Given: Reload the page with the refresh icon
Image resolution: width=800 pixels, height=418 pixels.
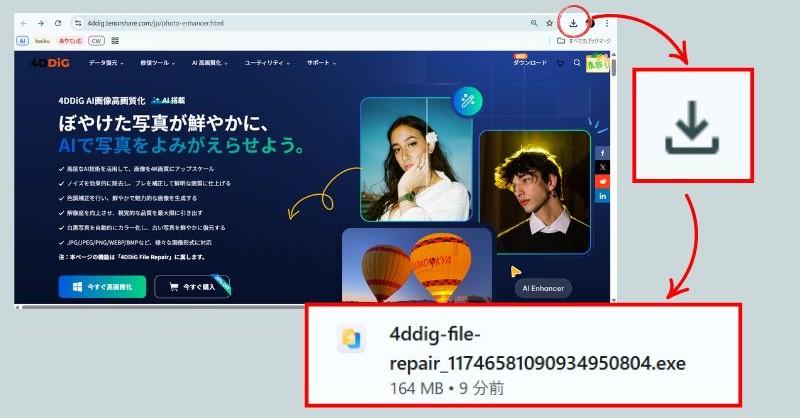Looking at the screenshot, I should click(x=58, y=23).
